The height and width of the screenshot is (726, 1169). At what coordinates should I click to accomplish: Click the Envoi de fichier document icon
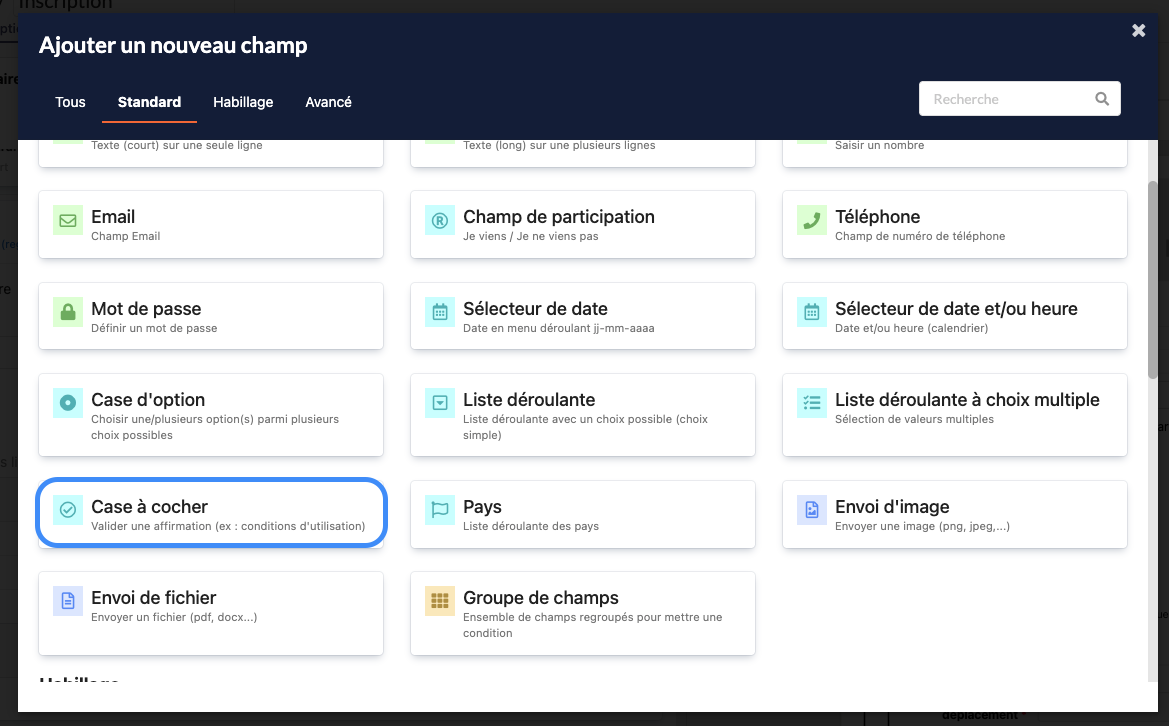tap(68, 601)
